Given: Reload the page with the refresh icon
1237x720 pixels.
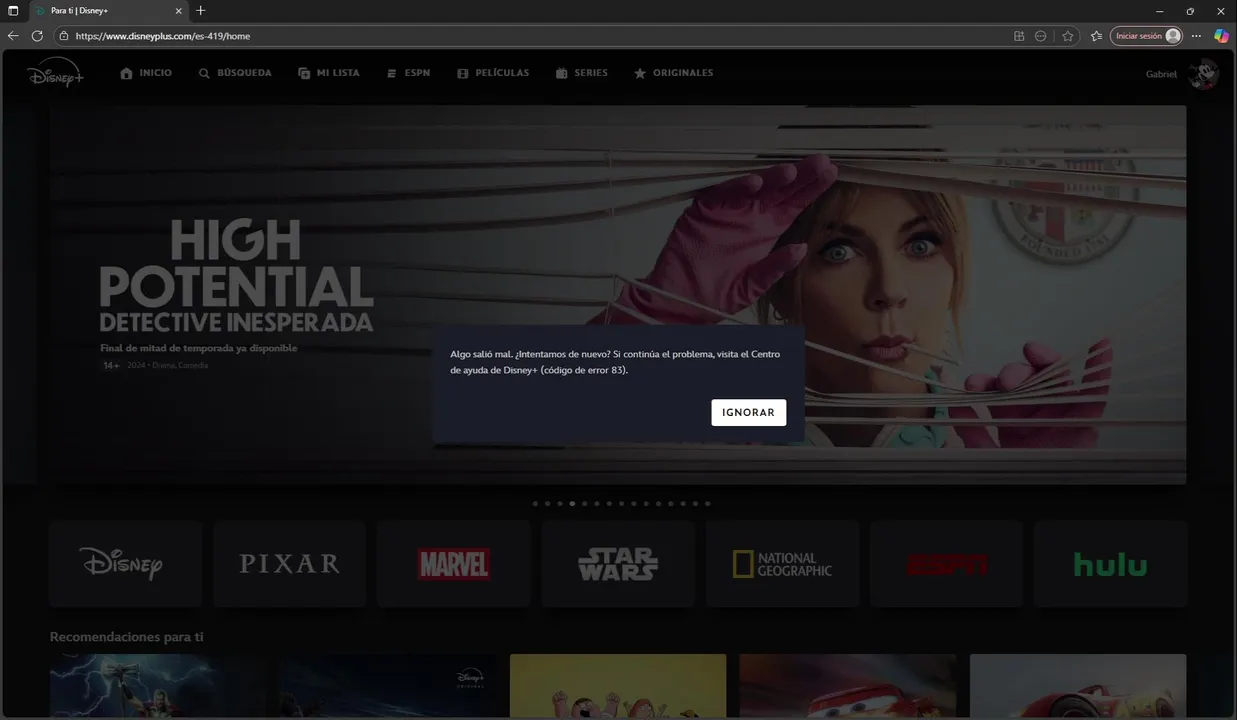Looking at the screenshot, I should tap(37, 35).
